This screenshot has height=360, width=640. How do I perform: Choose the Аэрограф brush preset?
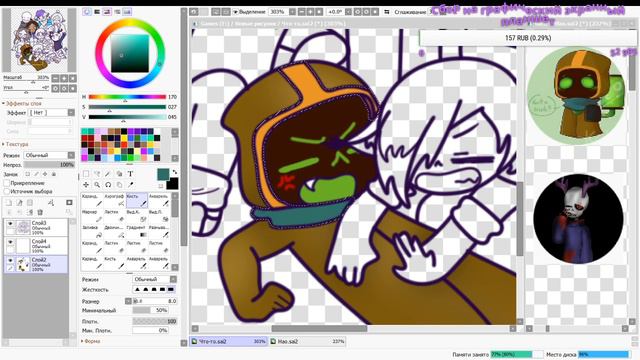coord(114,200)
